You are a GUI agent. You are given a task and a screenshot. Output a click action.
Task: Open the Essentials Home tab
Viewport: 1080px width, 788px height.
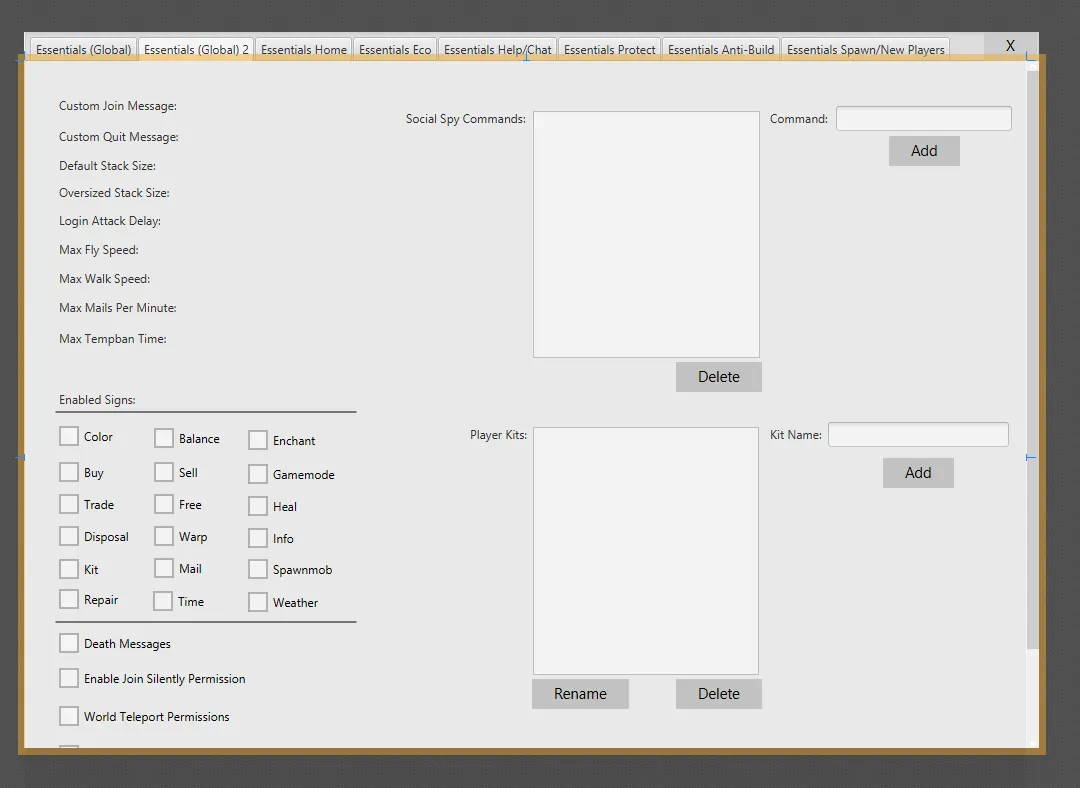click(x=304, y=50)
